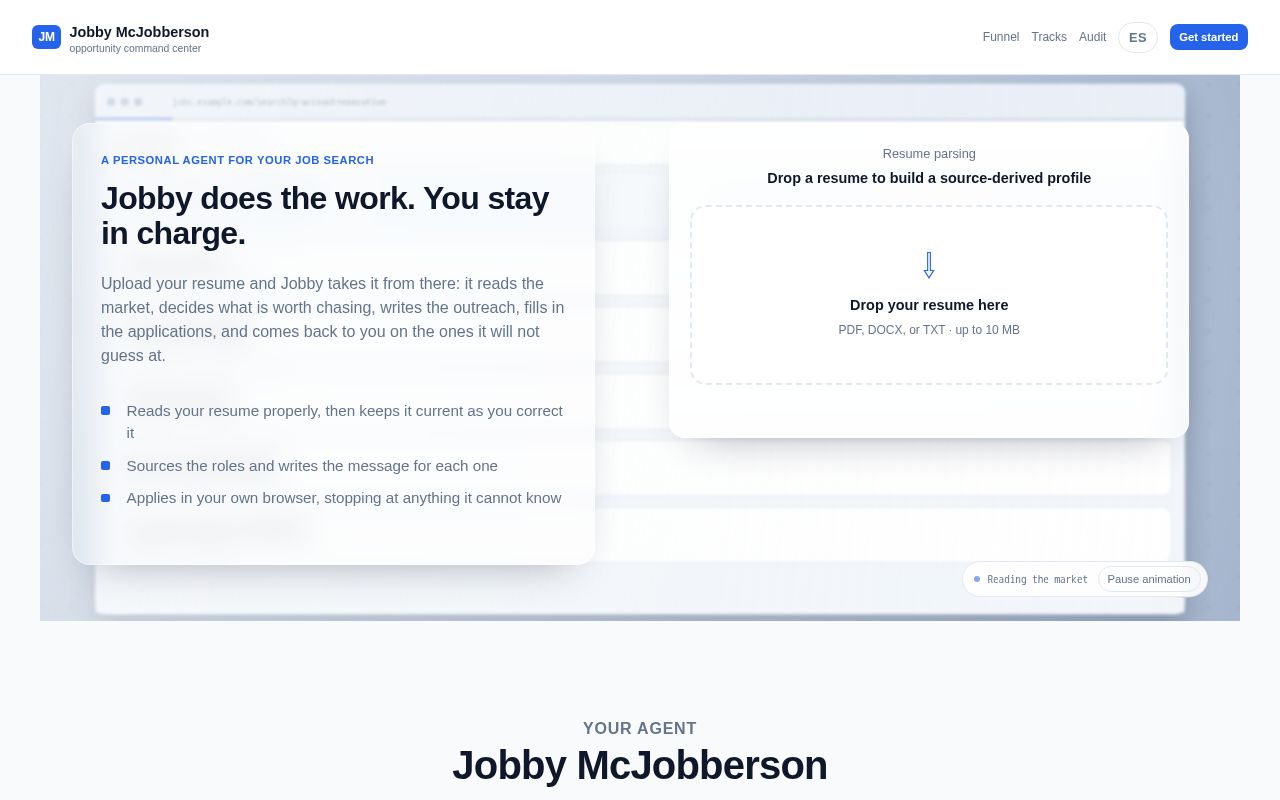
Task: Click the 'YOUR AGENT' section label
Action: (x=640, y=729)
